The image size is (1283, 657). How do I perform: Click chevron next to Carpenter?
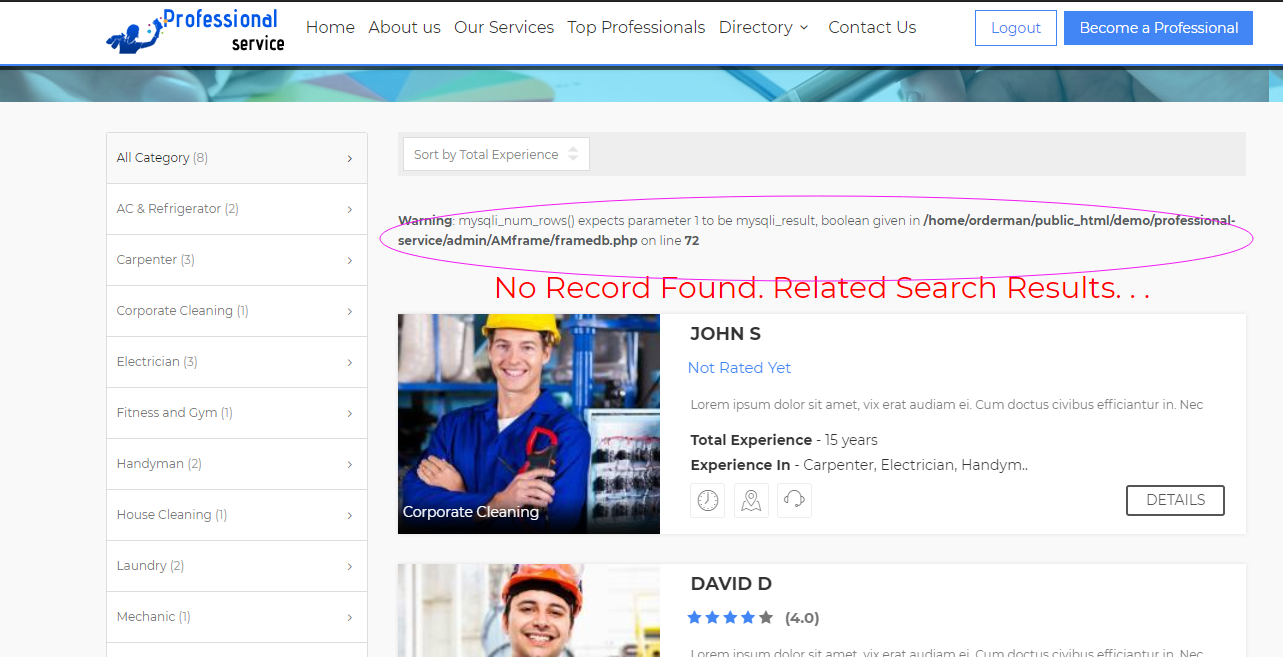coord(349,261)
